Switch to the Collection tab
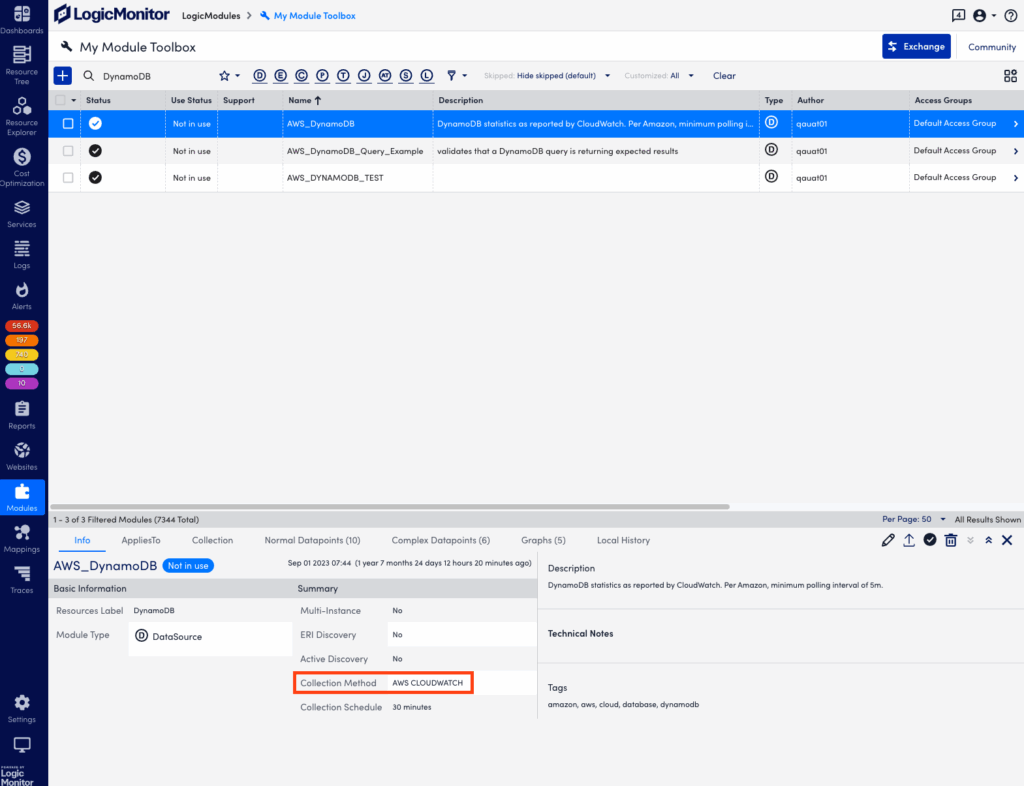1024x786 pixels. point(212,541)
